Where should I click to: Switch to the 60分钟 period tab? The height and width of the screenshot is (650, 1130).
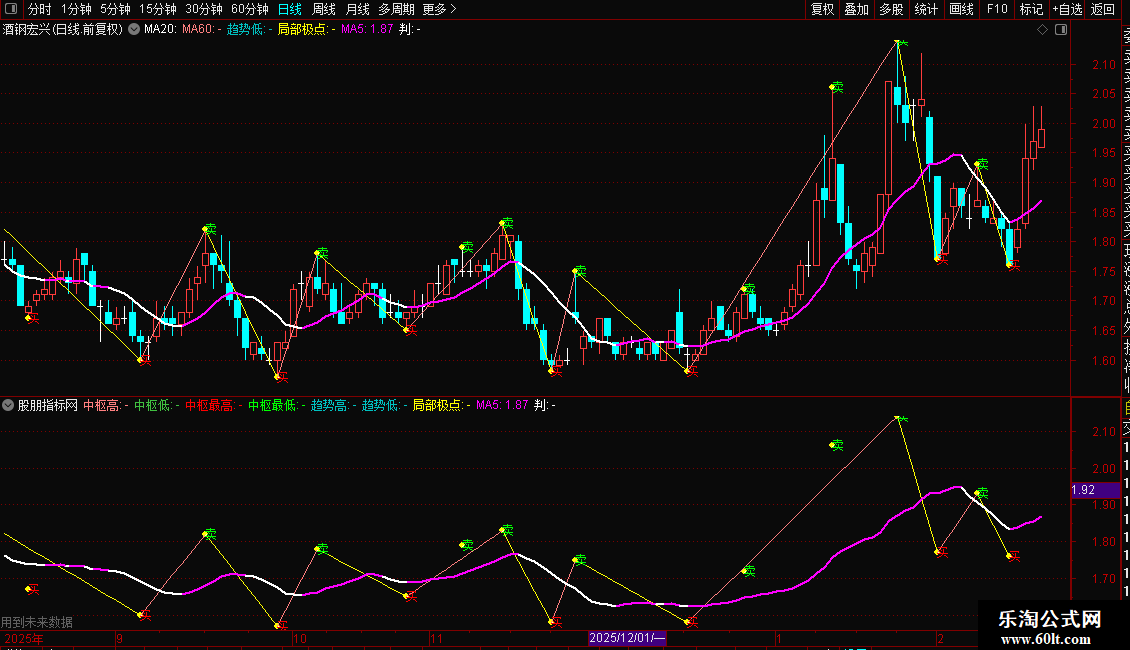tap(249, 9)
